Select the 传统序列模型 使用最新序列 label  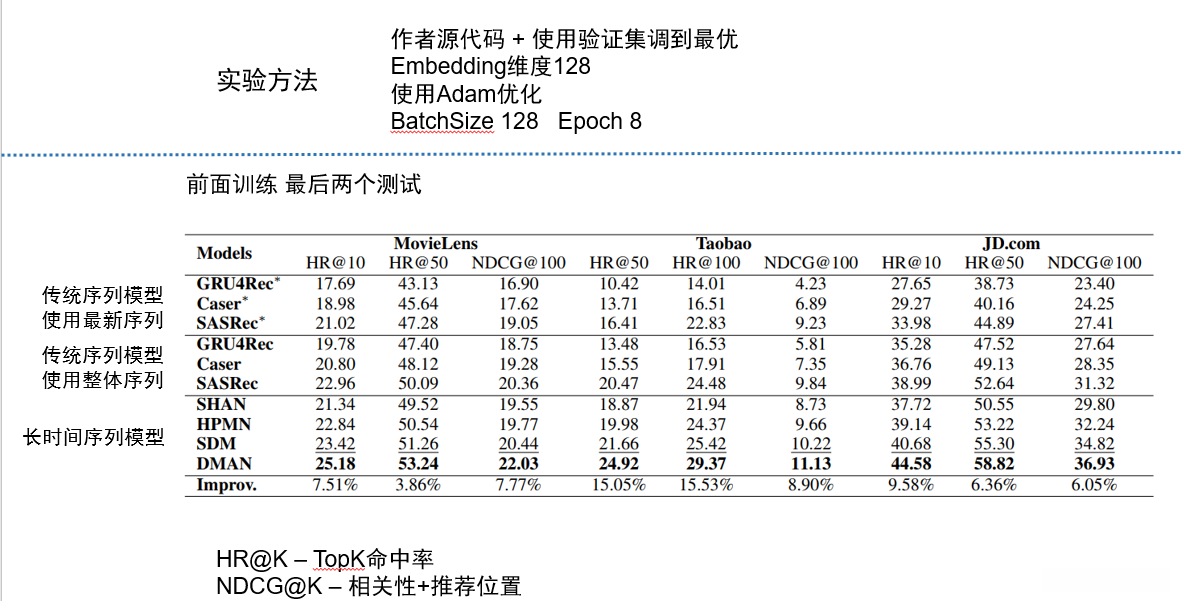[x=103, y=307]
